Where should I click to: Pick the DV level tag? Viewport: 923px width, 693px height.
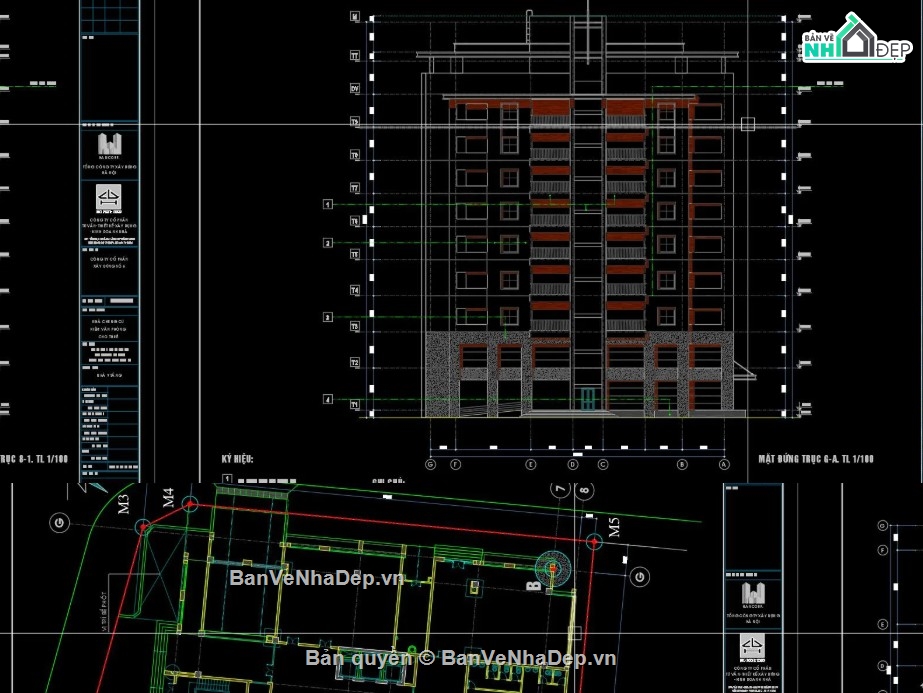(355, 88)
